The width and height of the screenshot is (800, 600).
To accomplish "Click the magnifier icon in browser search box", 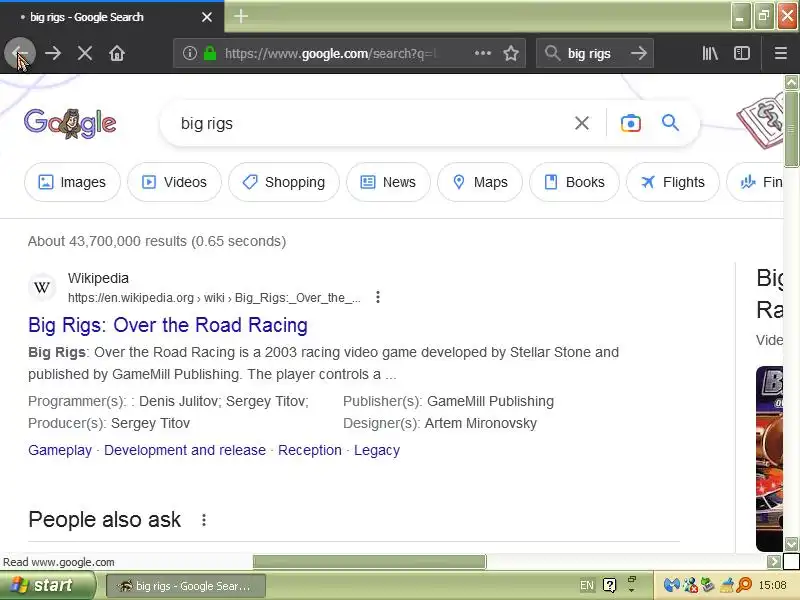I will 552,53.
